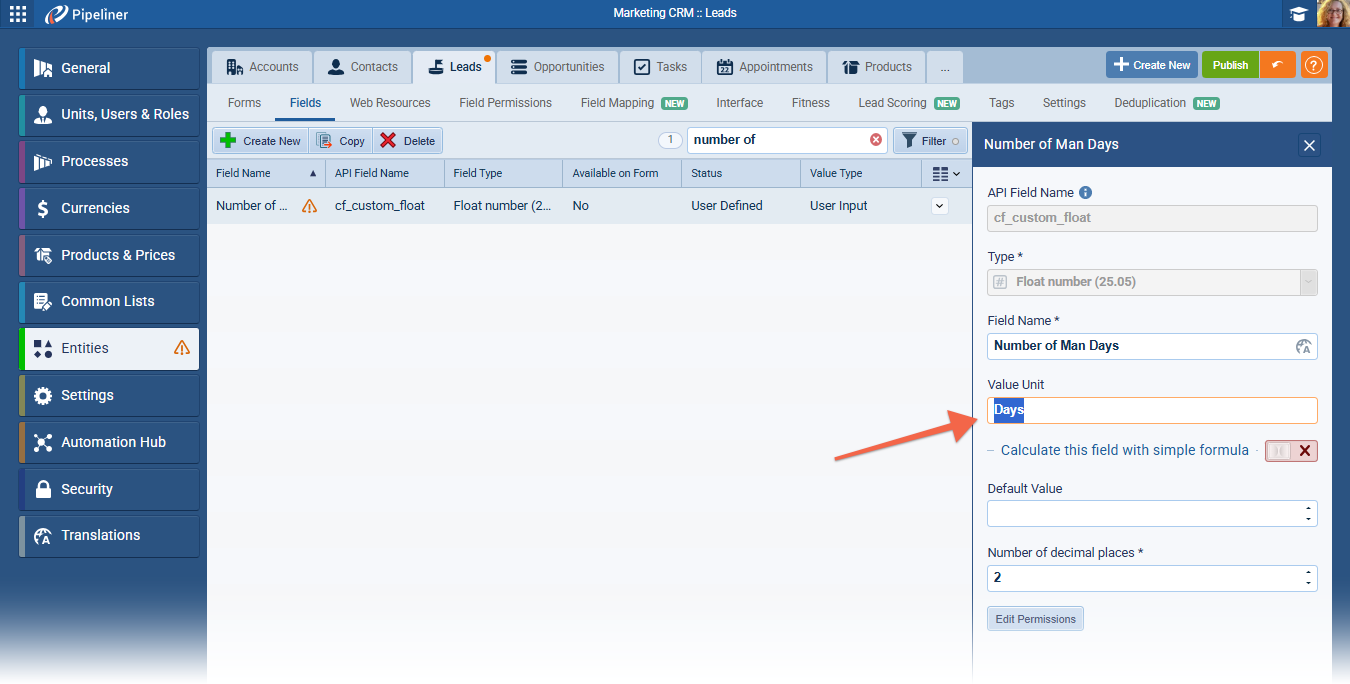Click the API Field Name info icon
Image resolution: width=1350 pixels, height=684 pixels.
coord(1085,193)
